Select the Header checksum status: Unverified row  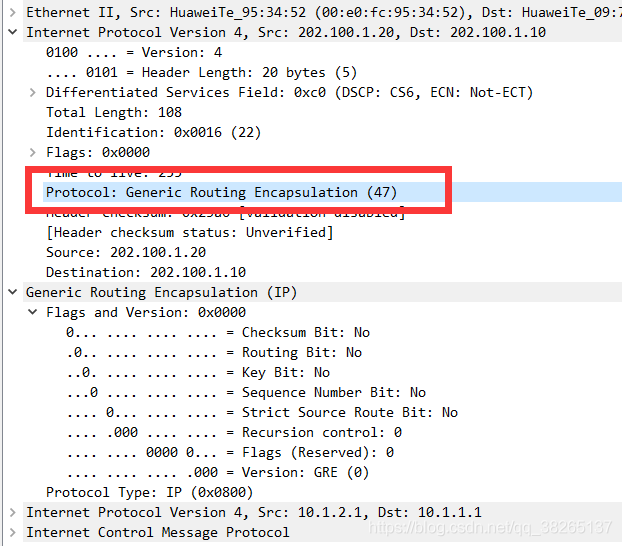click(190, 233)
